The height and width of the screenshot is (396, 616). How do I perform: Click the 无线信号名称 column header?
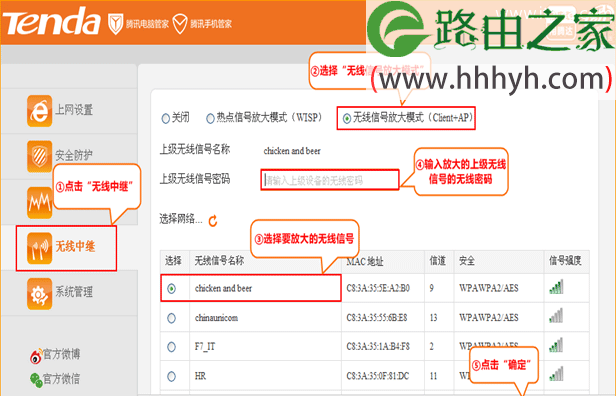pos(219,260)
